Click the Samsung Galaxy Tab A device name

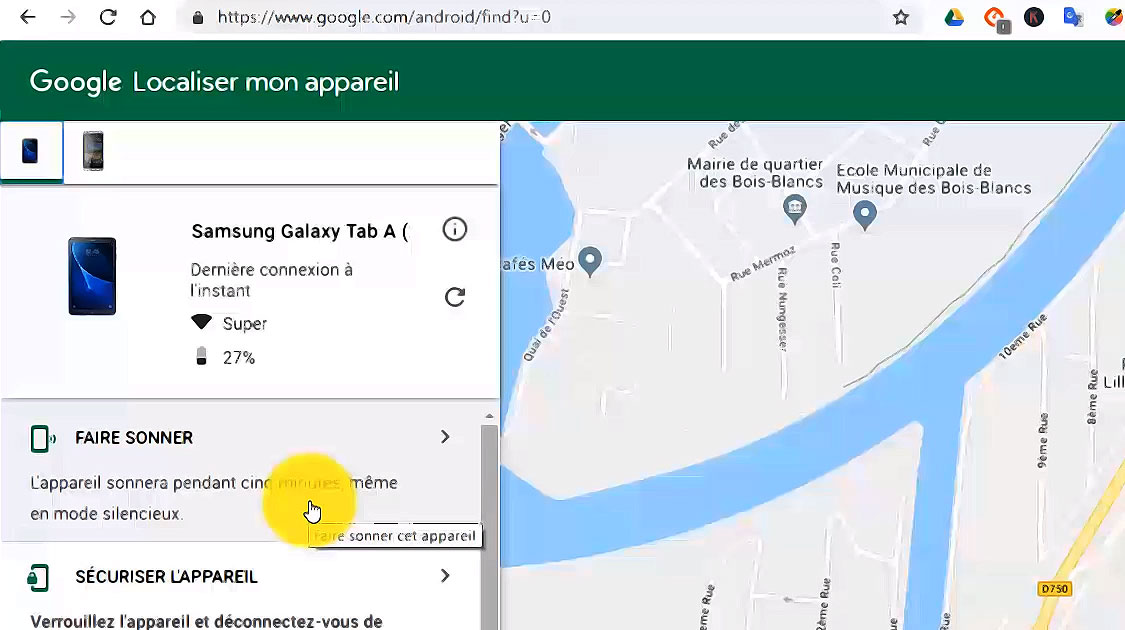299,231
